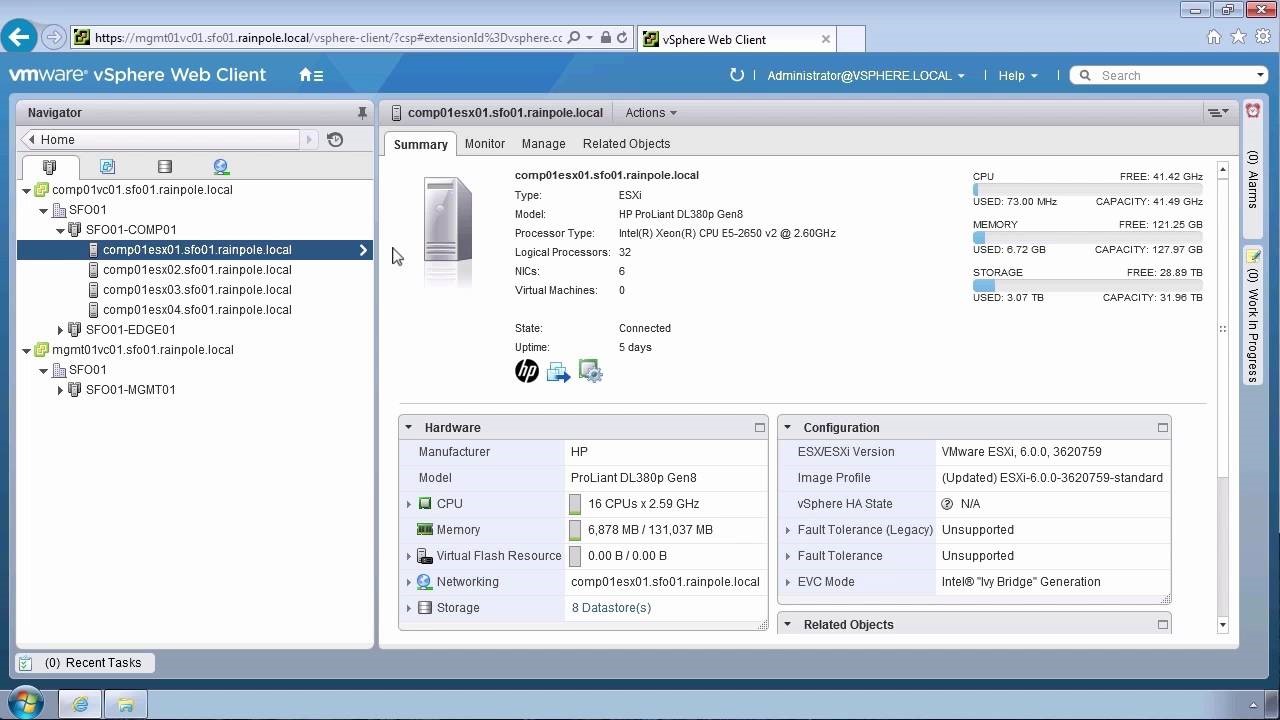This screenshot has height=720, width=1280.
Task: Open the 8 Datastore(s) link
Action: pos(611,608)
